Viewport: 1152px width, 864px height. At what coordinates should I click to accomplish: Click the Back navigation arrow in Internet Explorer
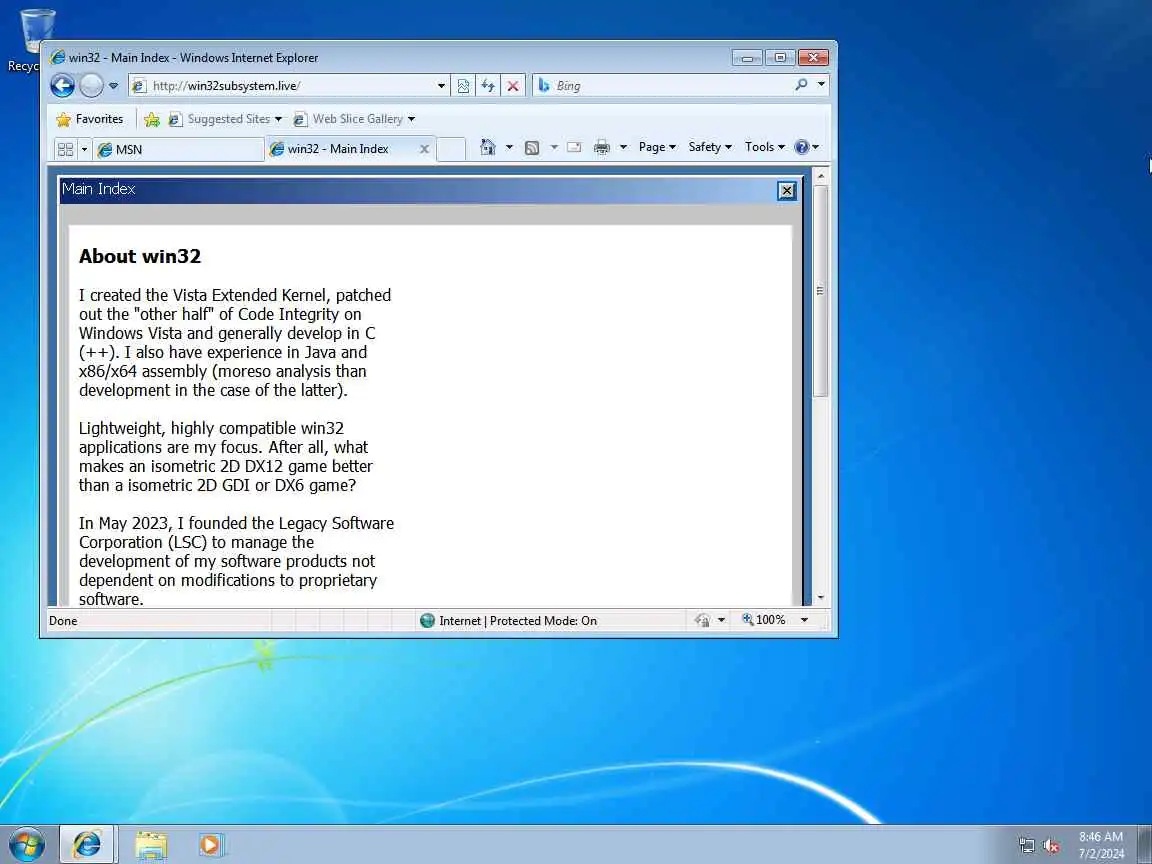pyautogui.click(x=62, y=86)
